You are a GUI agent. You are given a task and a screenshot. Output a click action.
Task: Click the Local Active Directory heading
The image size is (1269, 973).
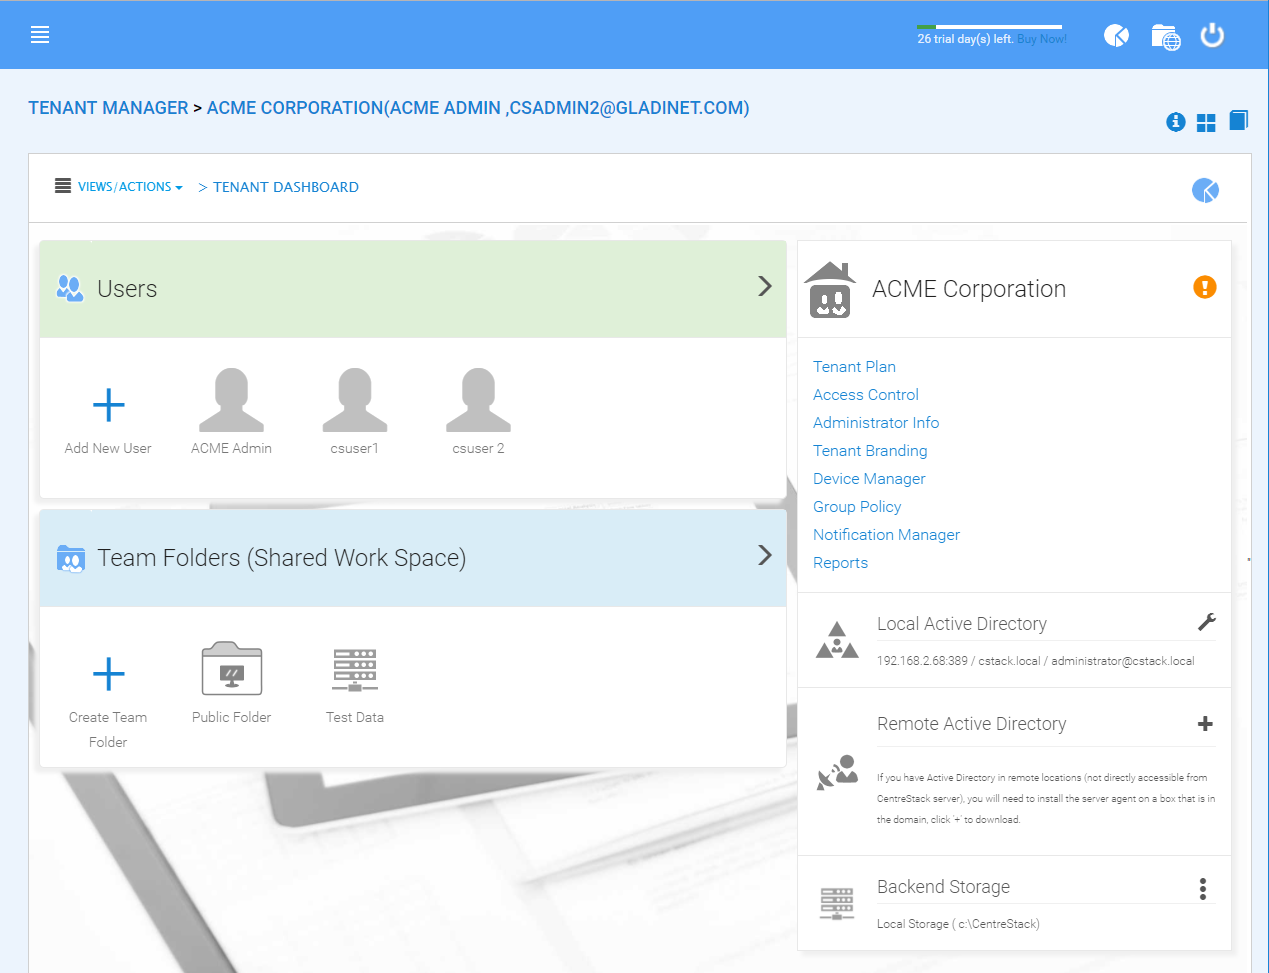tap(962, 624)
